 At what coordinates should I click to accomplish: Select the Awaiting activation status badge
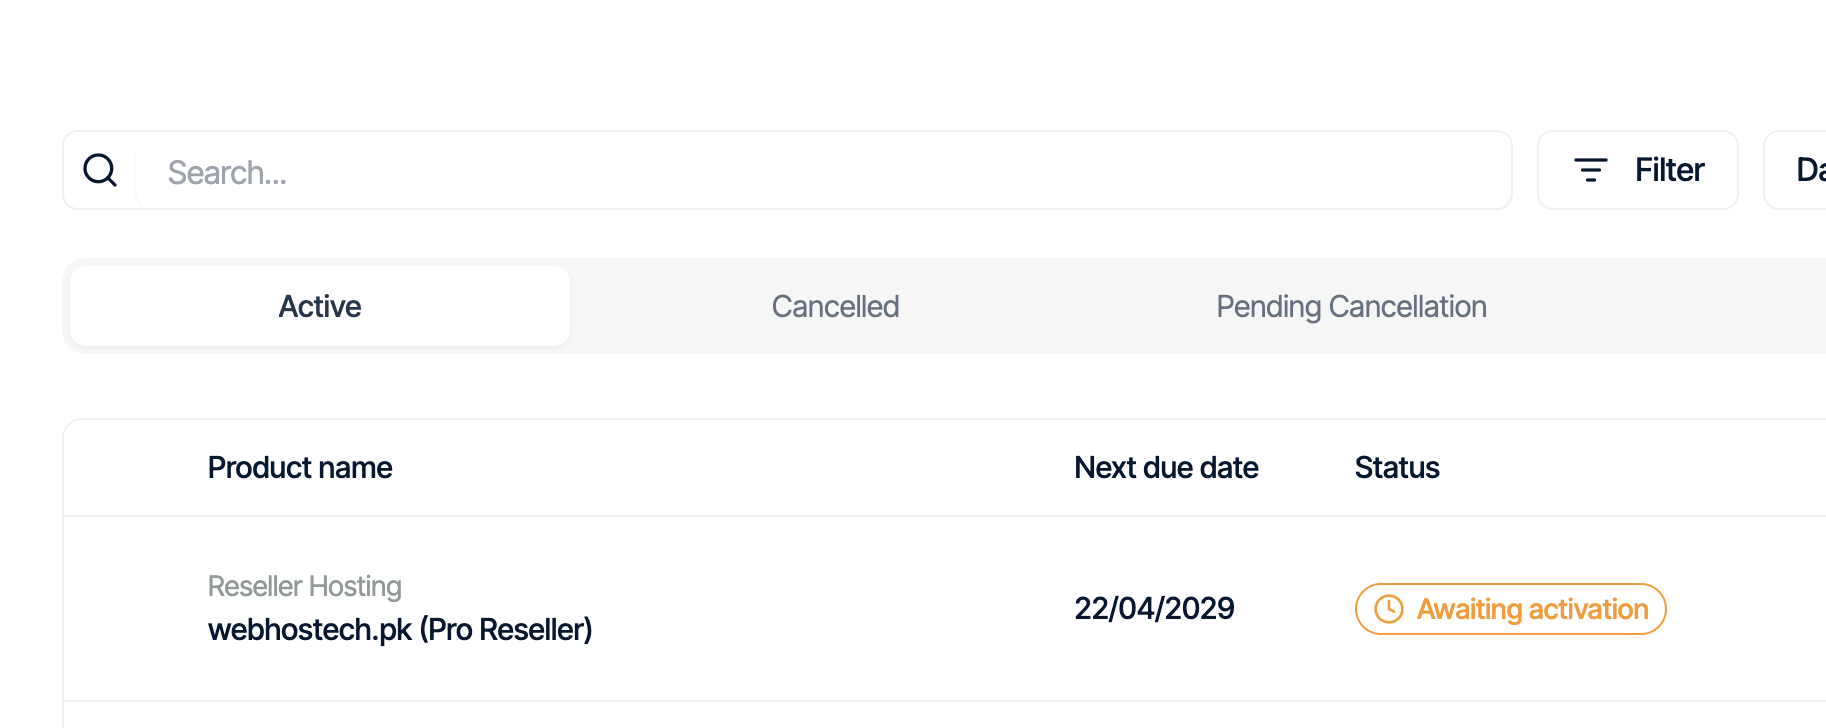(x=1510, y=609)
